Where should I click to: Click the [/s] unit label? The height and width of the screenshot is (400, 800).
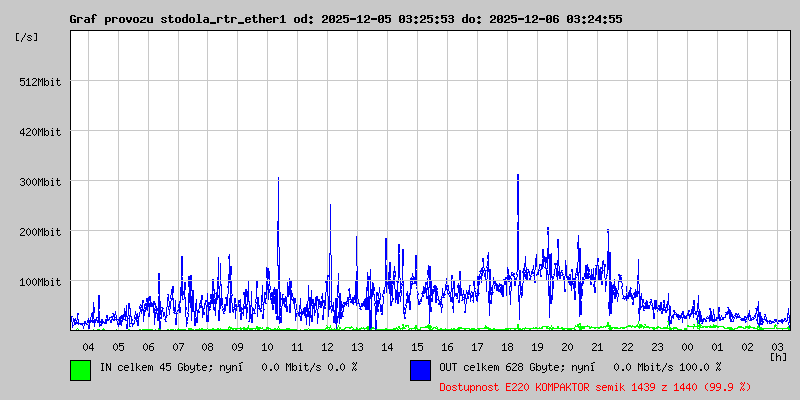pyautogui.click(x=27, y=36)
